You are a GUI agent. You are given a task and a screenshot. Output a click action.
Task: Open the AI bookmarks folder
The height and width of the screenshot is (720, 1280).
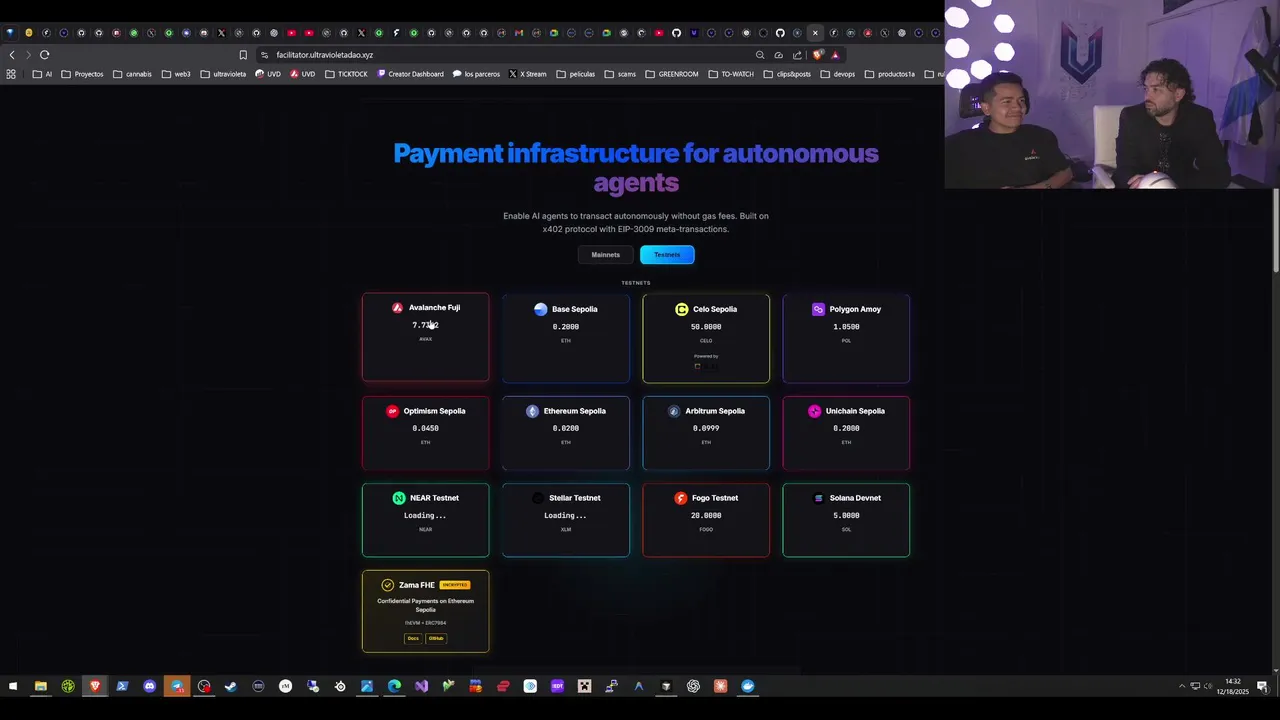42,74
